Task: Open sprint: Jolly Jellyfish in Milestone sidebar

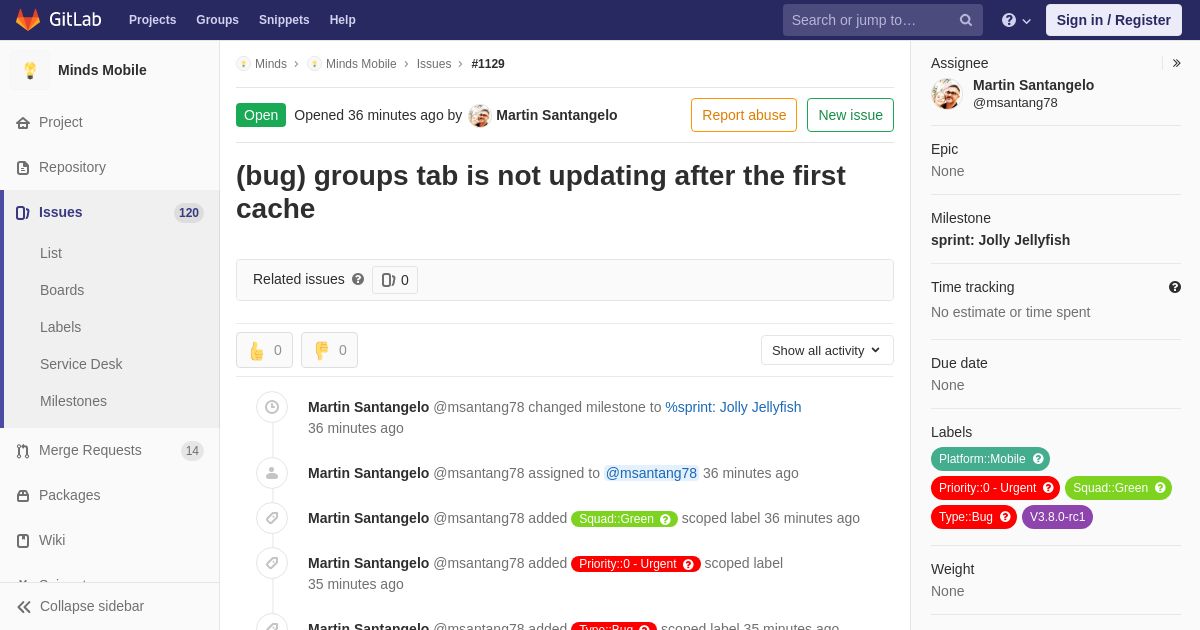Action: (1000, 240)
